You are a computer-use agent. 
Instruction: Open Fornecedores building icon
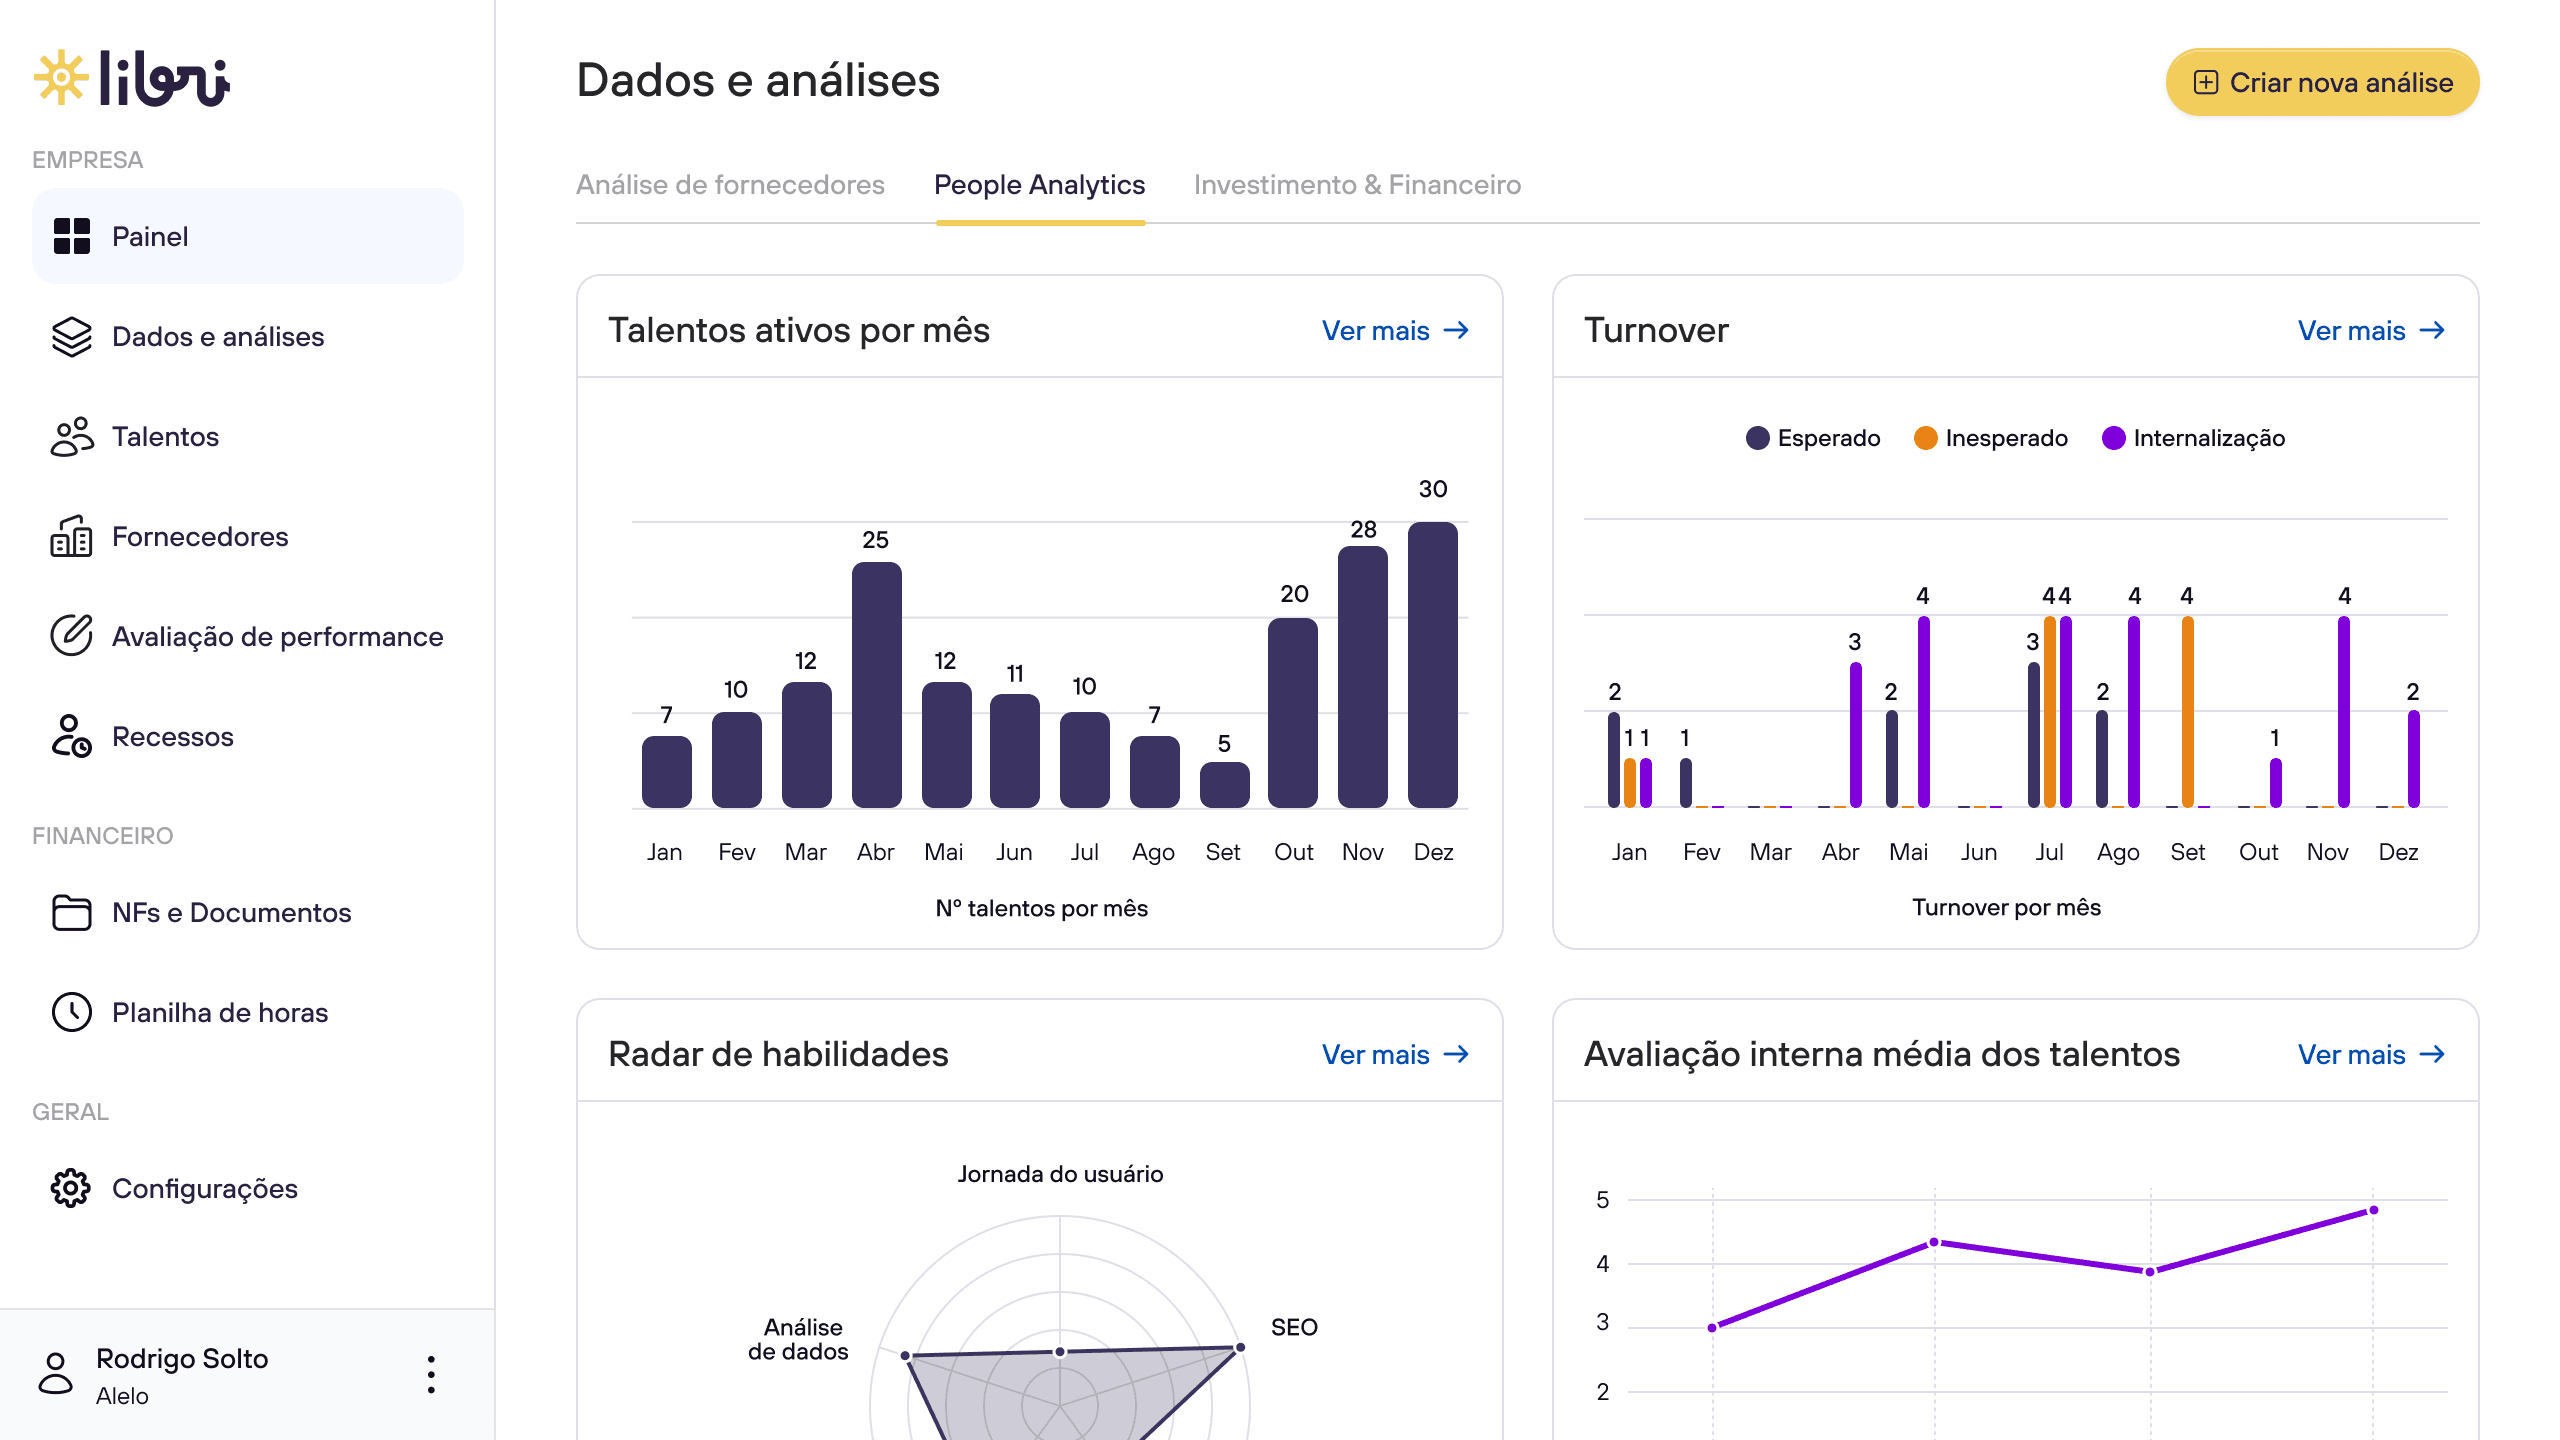(72, 537)
